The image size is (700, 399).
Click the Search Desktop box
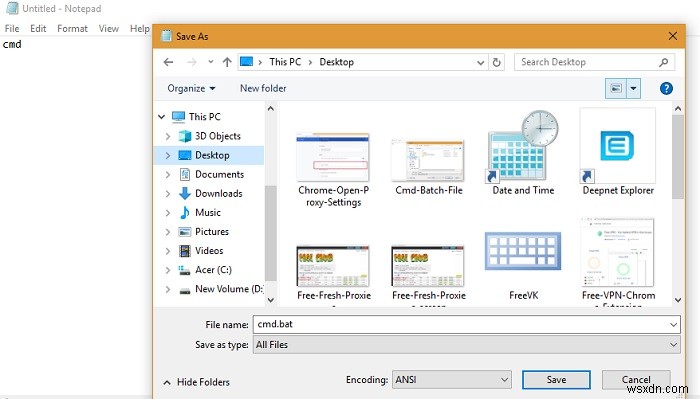click(x=594, y=62)
